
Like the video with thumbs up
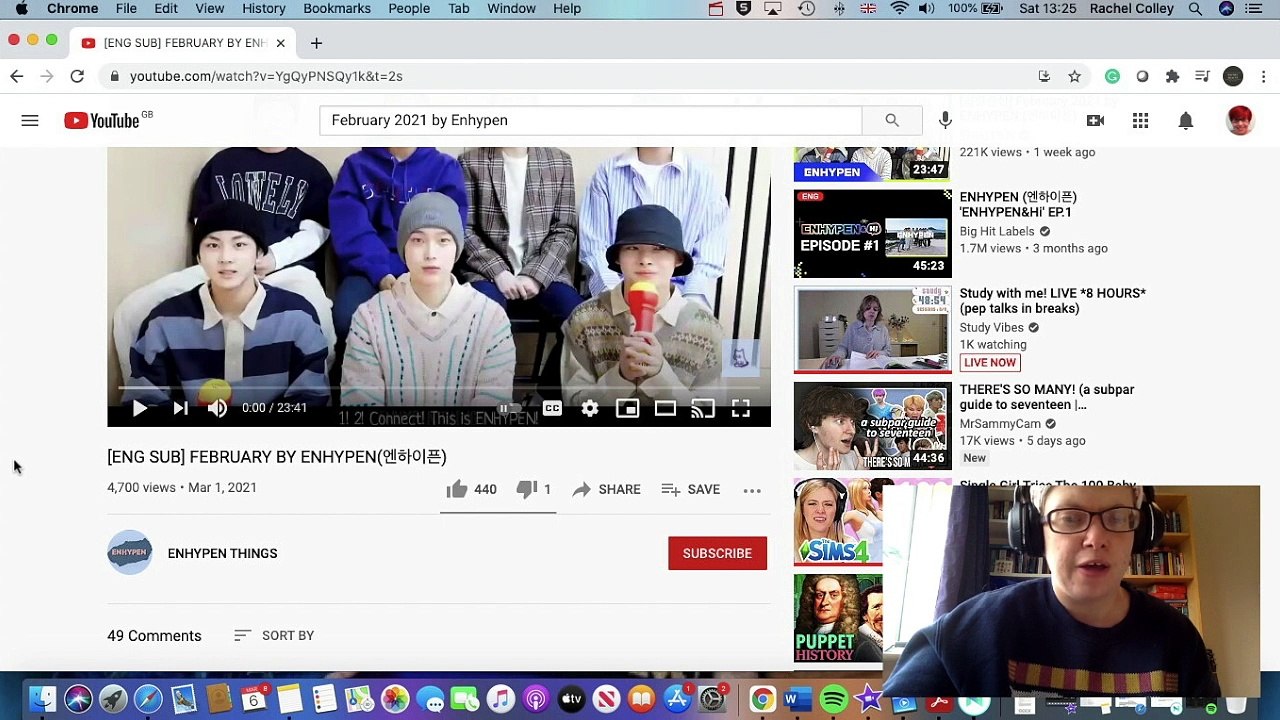[471, 489]
